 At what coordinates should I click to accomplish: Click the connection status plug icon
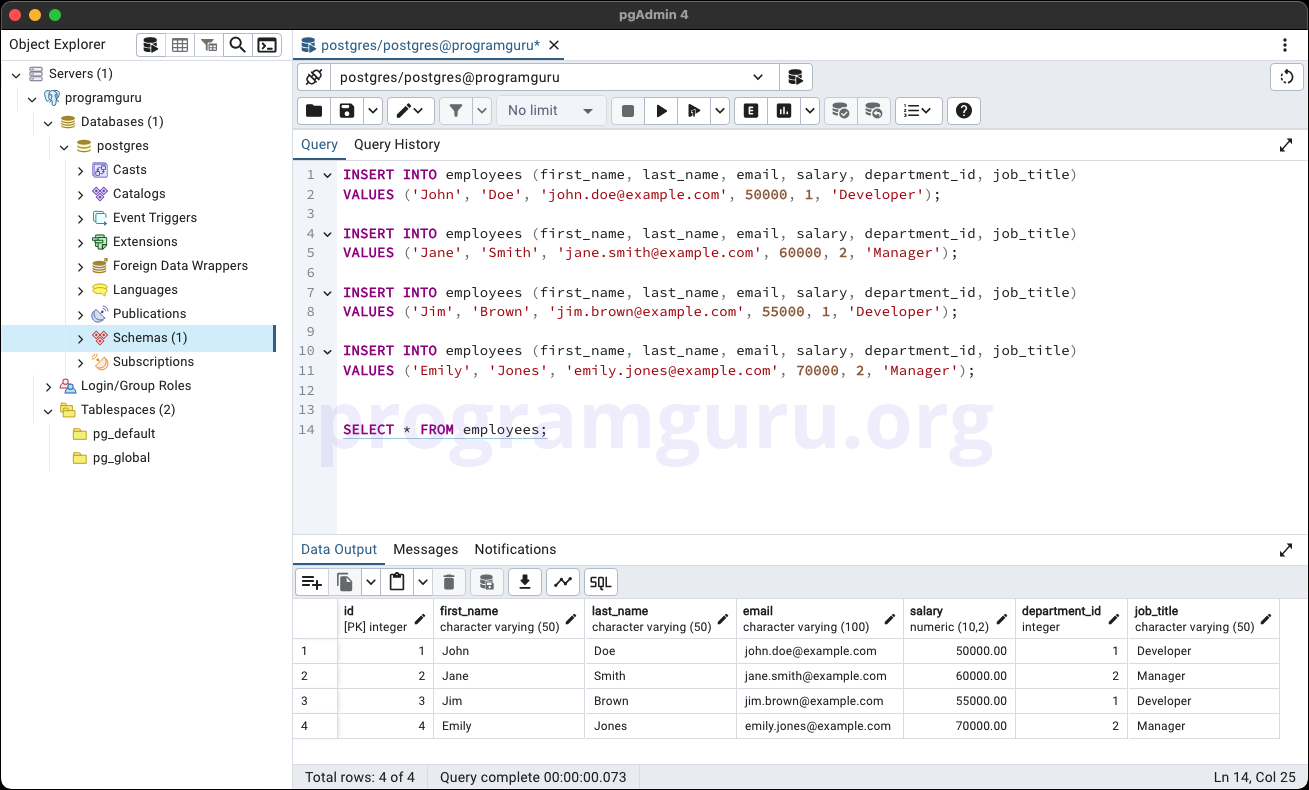(314, 77)
